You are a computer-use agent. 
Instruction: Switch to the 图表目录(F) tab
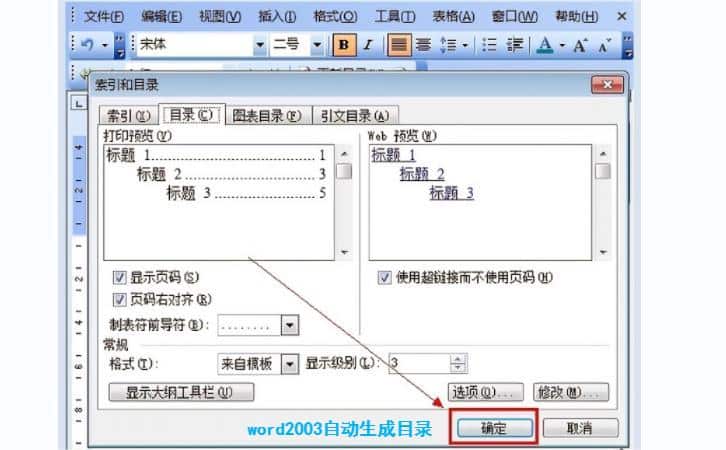point(267,116)
